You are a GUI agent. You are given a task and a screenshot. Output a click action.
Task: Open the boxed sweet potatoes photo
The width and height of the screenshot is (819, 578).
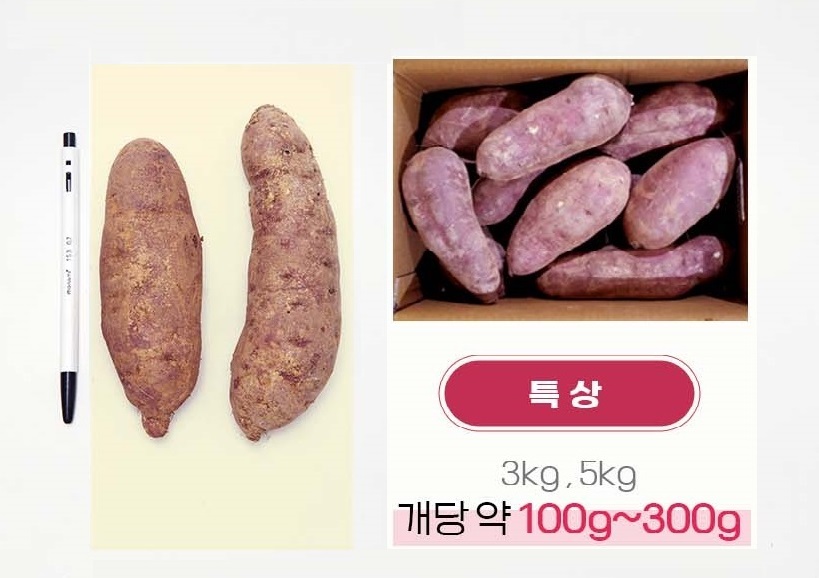[x=570, y=190]
